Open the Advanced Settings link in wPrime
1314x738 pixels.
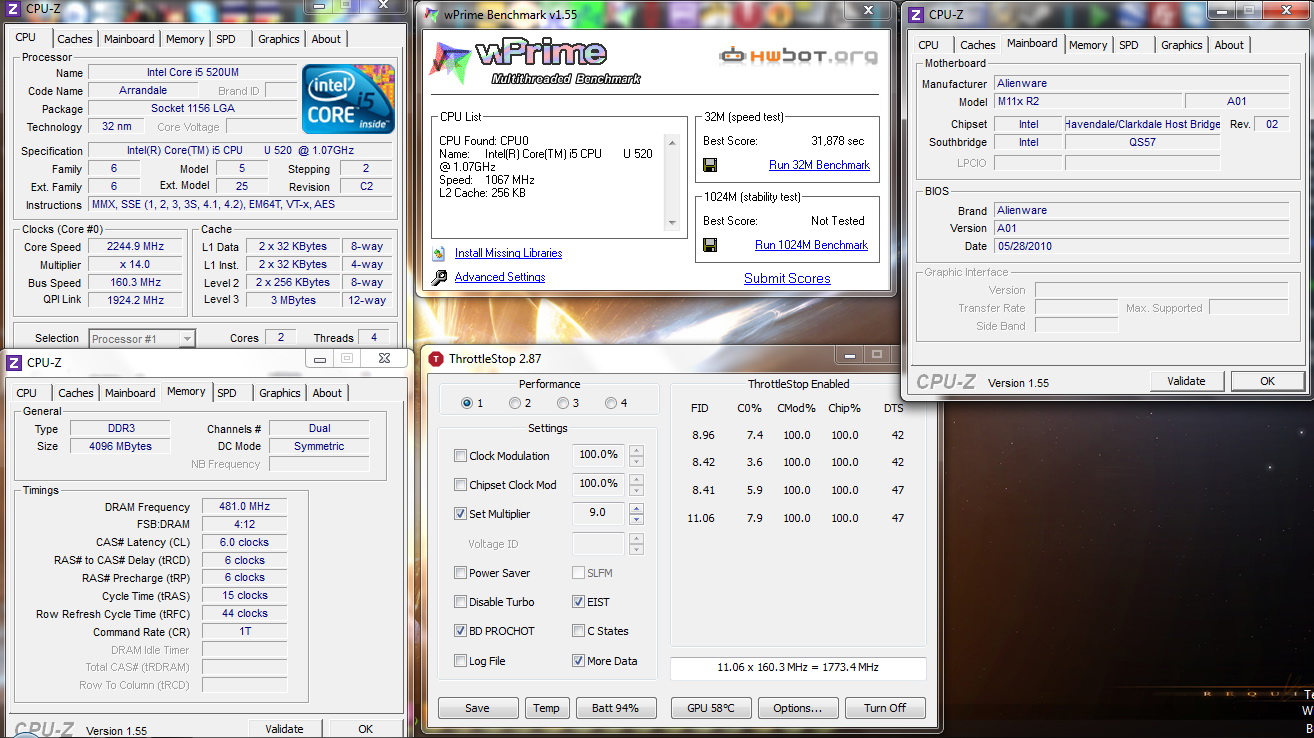500,277
